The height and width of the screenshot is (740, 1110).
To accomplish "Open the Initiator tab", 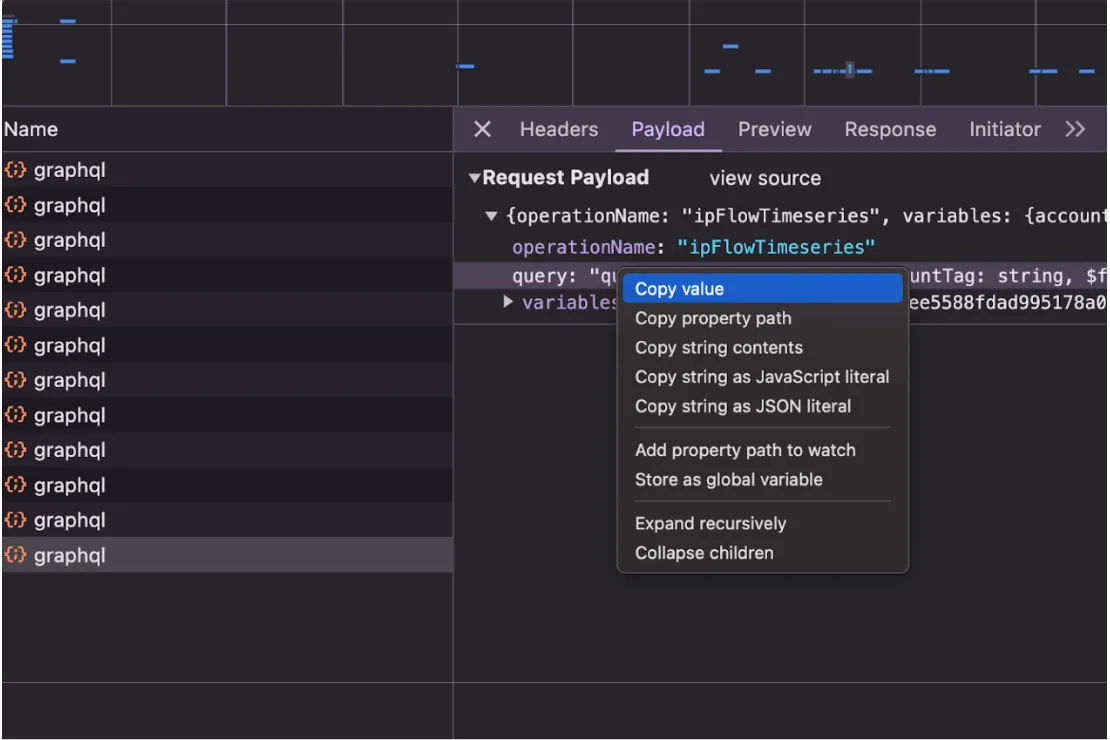I will pyautogui.click(x=1004, y=128).
